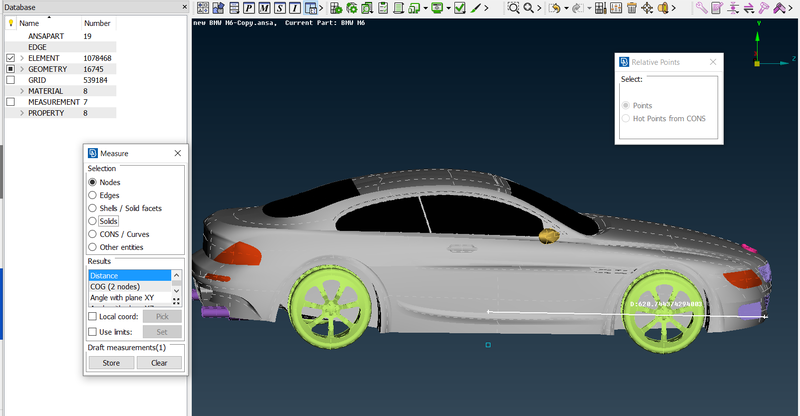Check the GRID visibility checkbox
The width and height of the screenshot is (800, 416).
pos(11,80)
